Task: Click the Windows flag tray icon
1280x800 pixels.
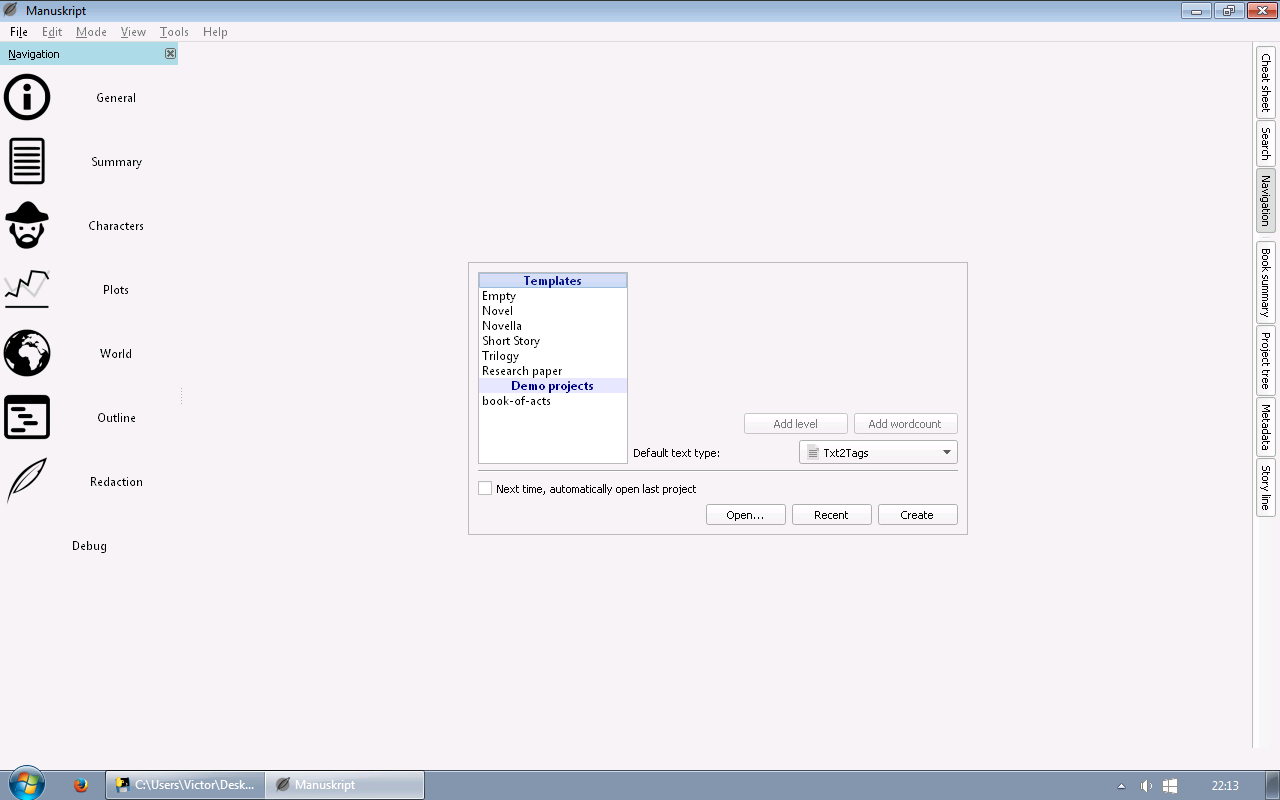Action: tap(1170, 786)
